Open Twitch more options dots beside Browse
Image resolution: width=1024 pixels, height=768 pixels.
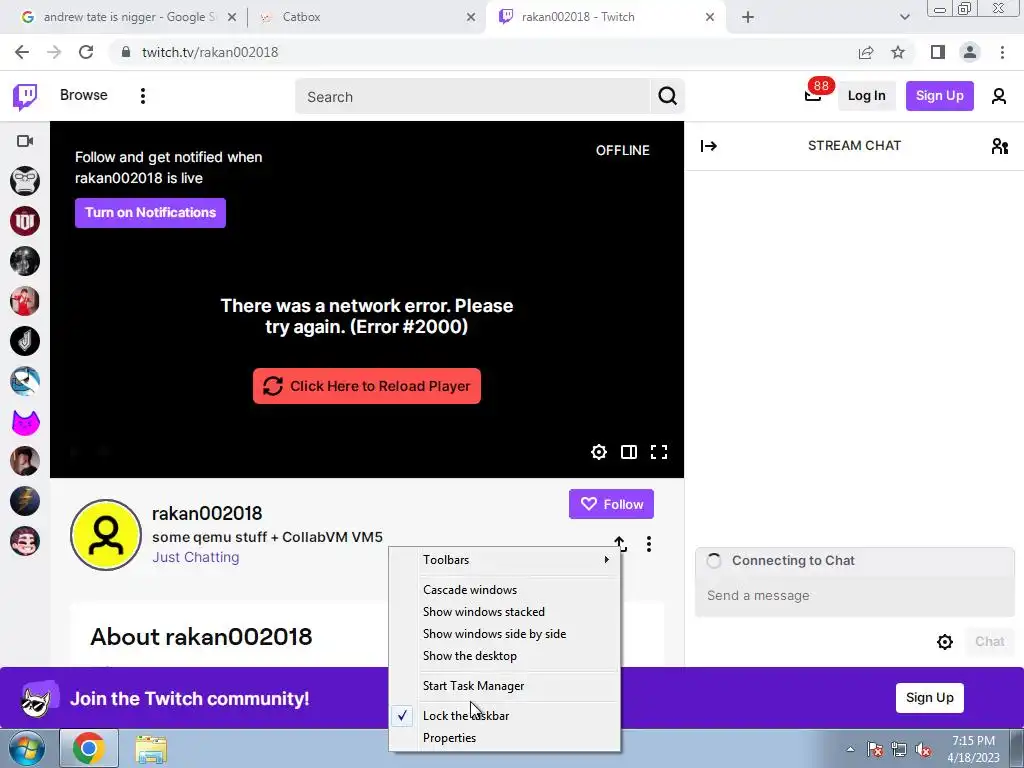(142, 96)
